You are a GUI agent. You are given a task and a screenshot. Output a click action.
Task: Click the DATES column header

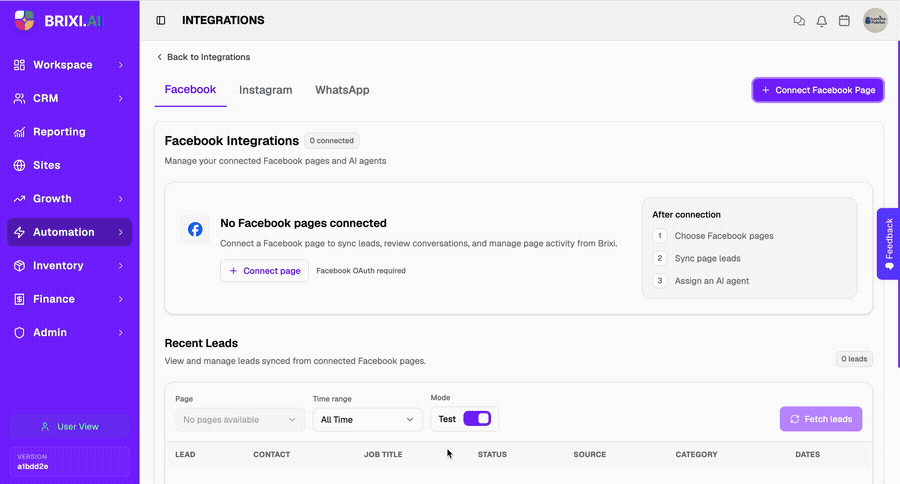tap(808, 454)
